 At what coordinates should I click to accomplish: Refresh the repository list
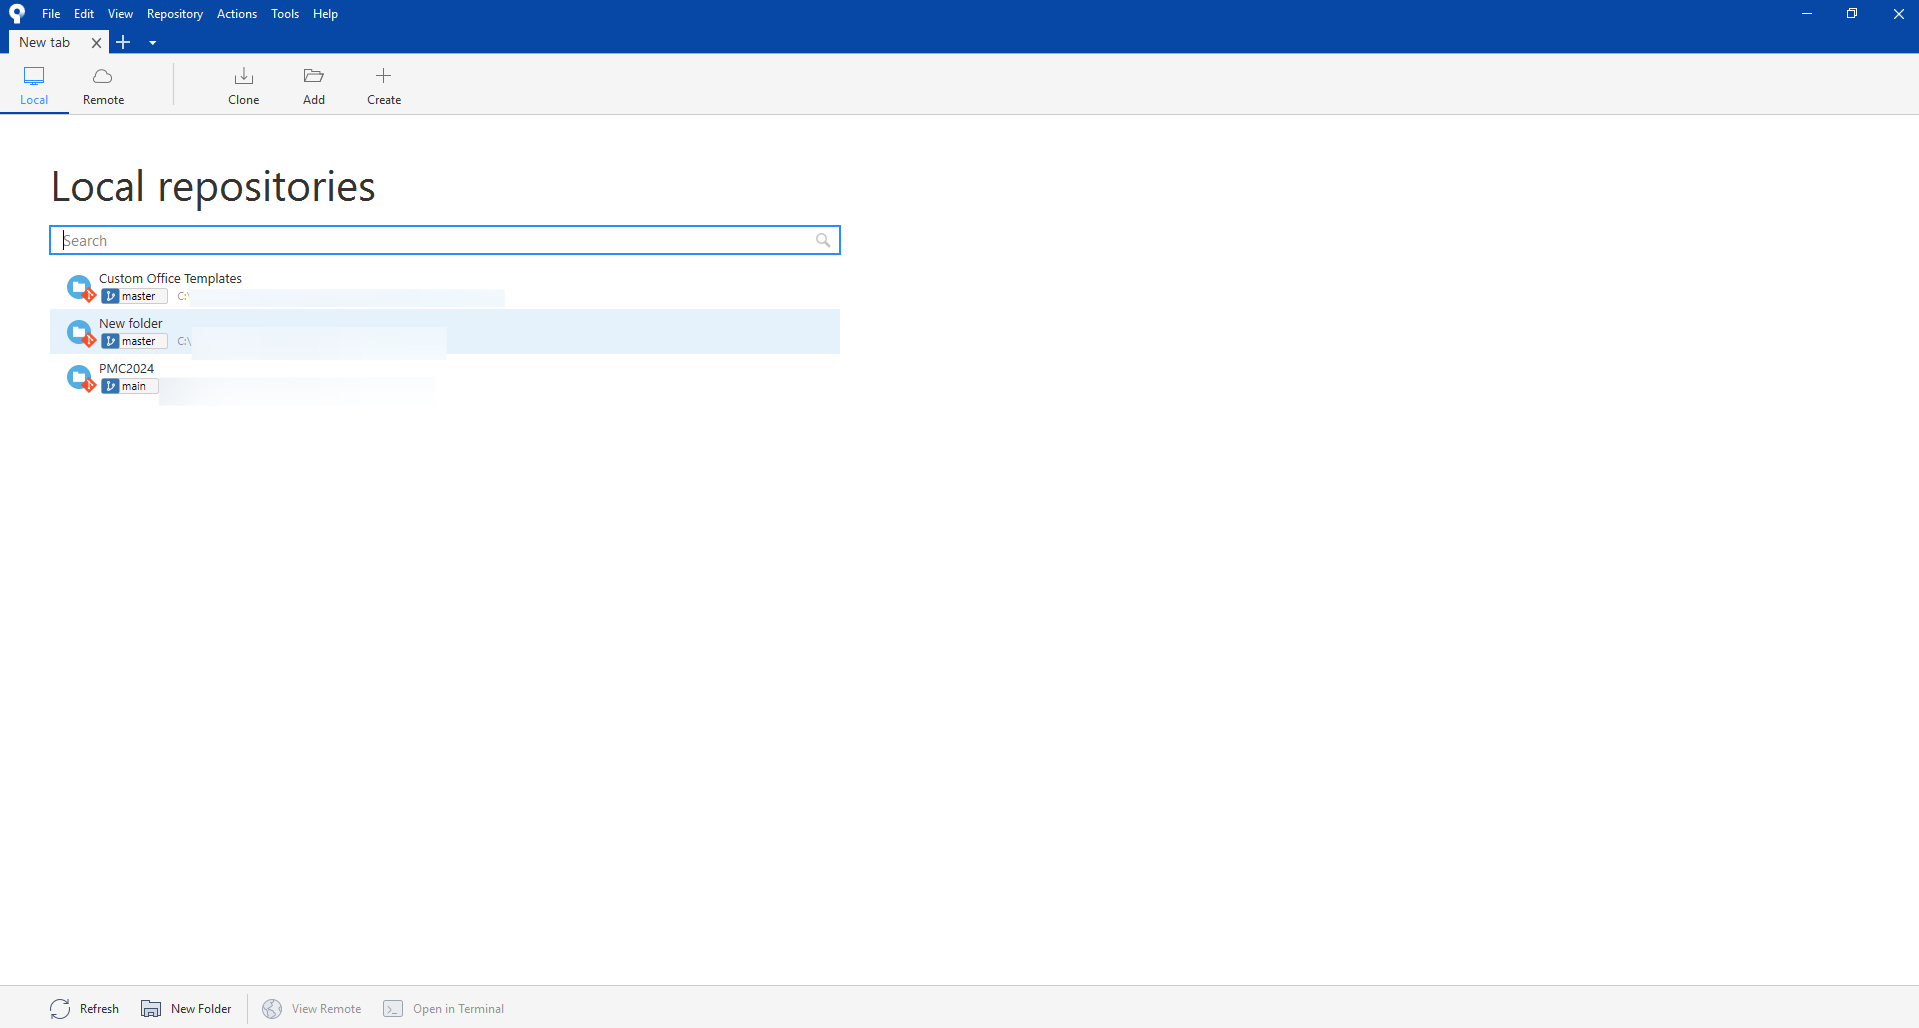pos(85,1008)
